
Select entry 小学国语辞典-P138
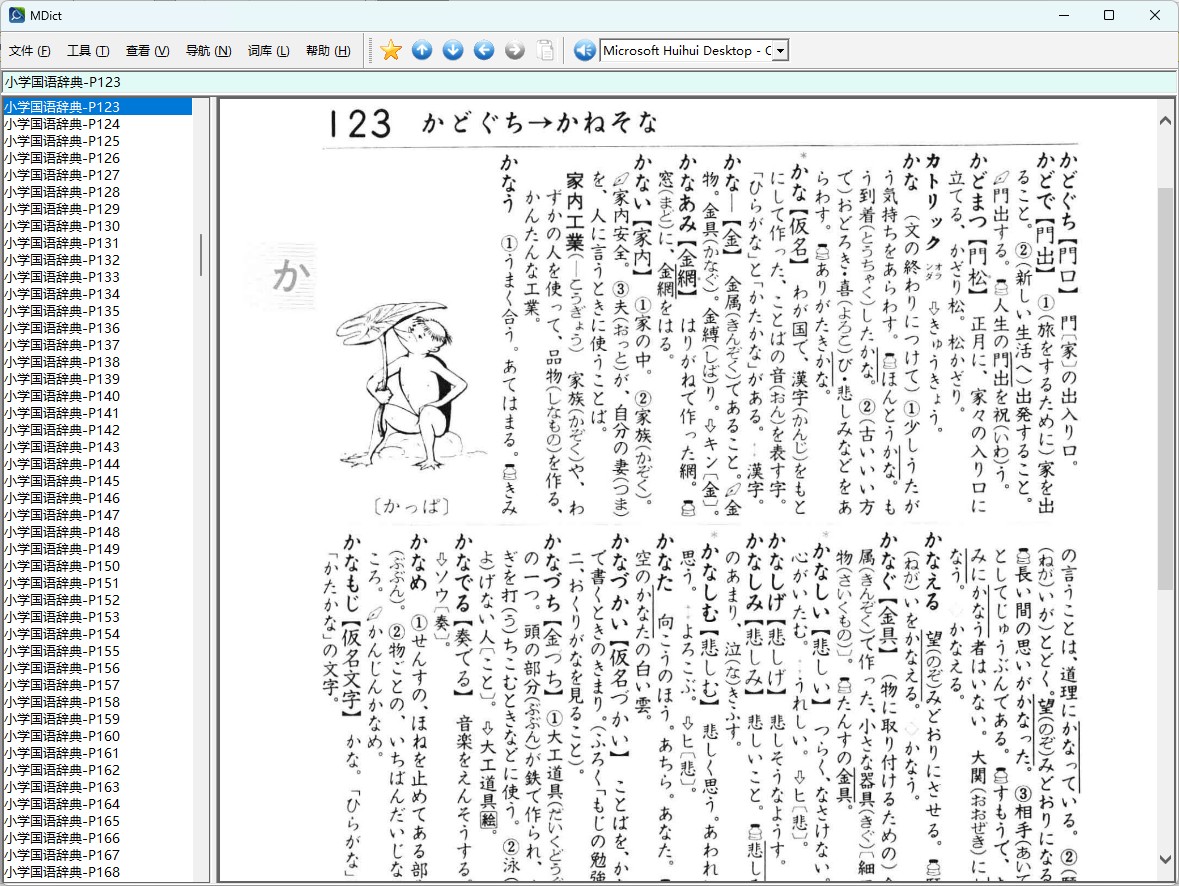[x=97, y=362]
